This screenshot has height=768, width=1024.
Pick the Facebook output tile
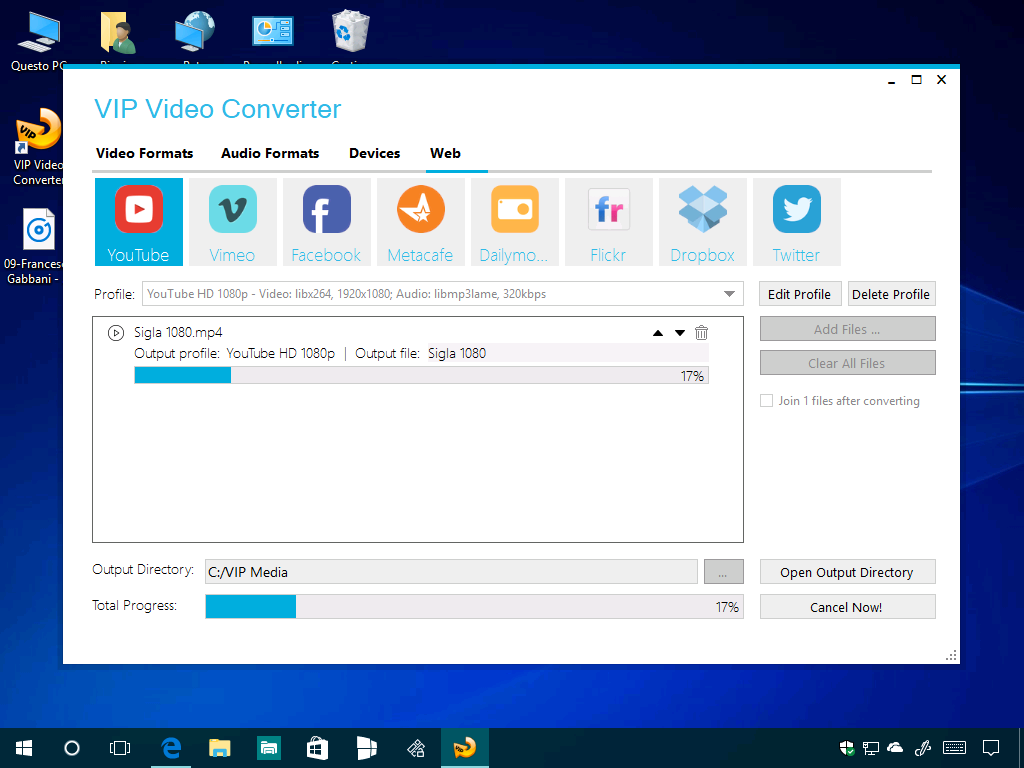(327, 222)
